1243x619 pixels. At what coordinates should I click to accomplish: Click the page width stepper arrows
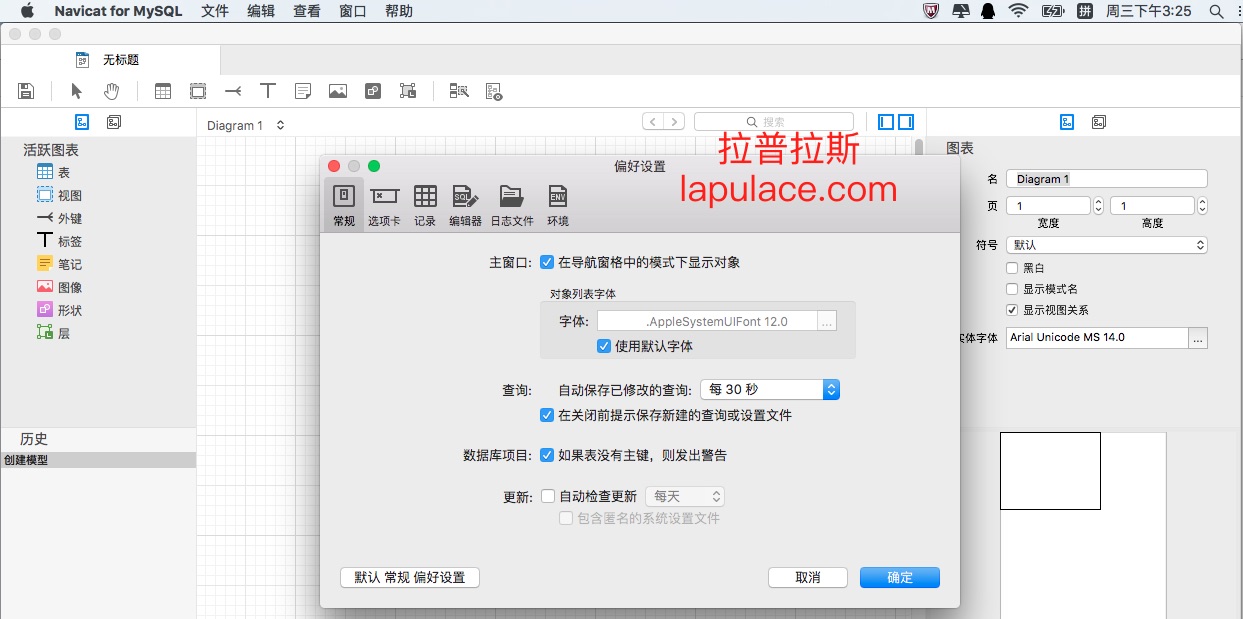[x=1098, y=205]
